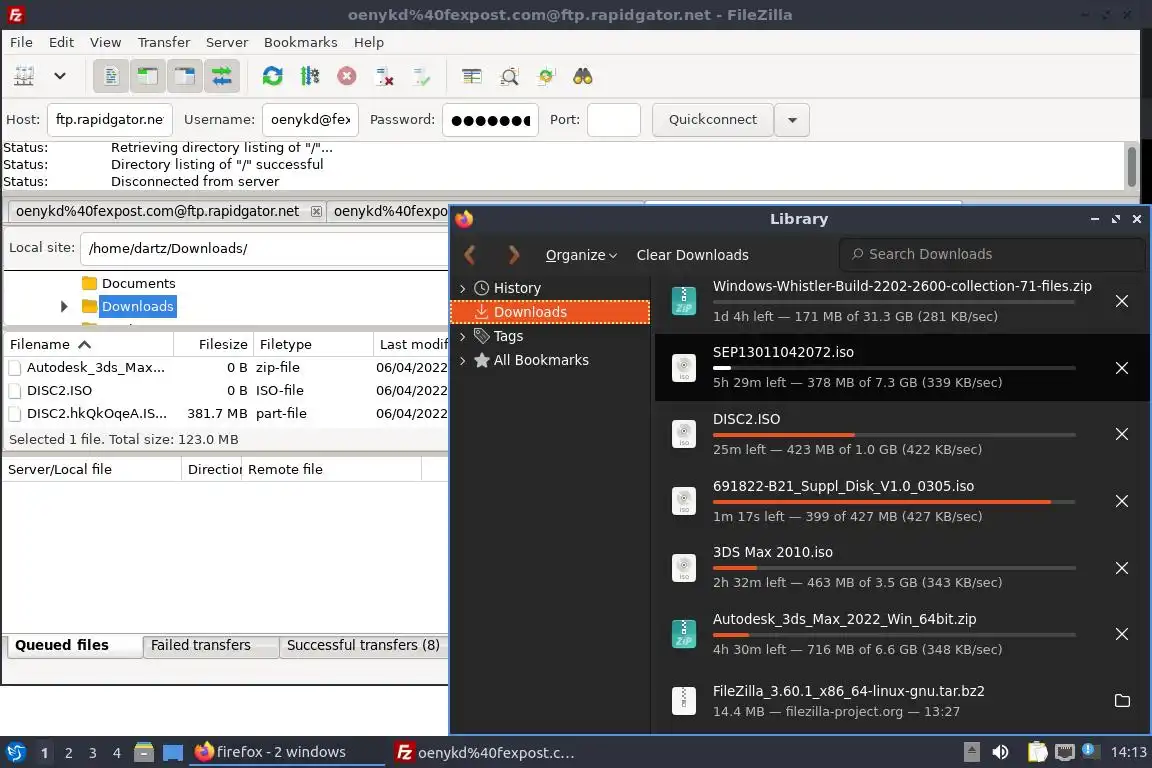Refresh file and folder lists
The width and height of the screenshot is (1152, 768).
(273, 76)
